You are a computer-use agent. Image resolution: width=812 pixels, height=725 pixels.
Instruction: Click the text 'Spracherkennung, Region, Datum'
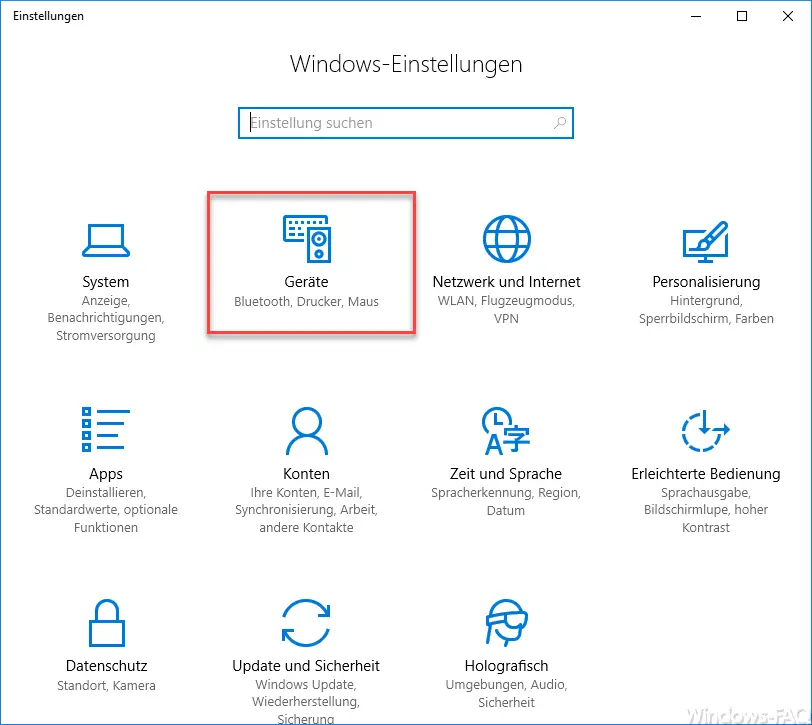[x=505, y=501]
